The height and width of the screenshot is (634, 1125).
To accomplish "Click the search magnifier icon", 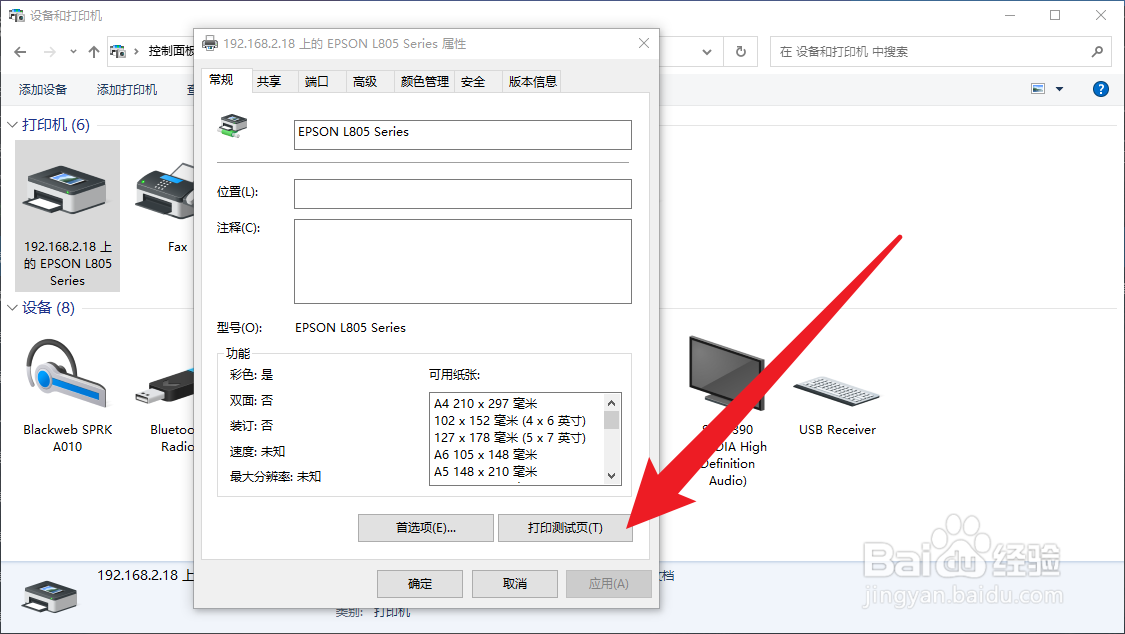I will (1097, 52).
